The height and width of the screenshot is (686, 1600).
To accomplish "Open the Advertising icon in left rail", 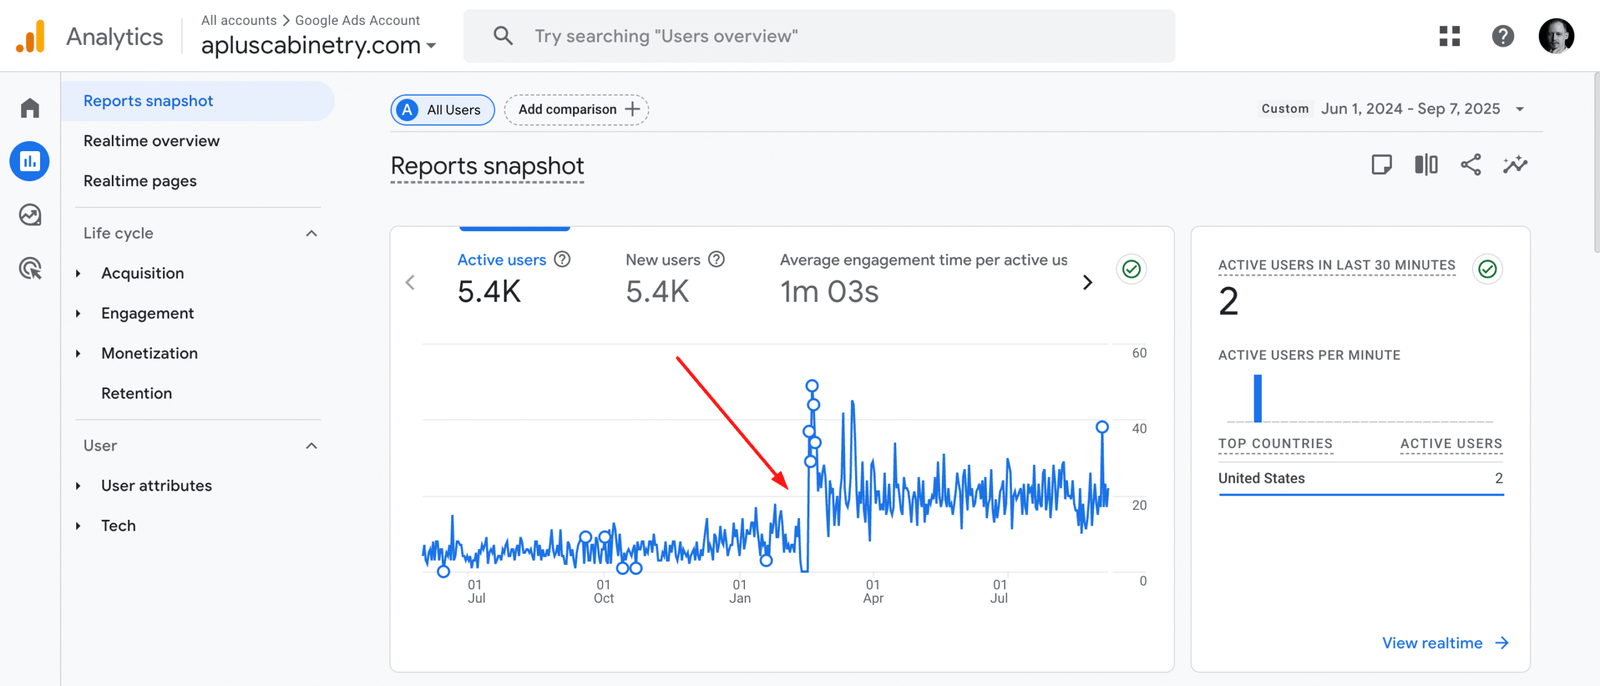I will [x=30, y=268].
